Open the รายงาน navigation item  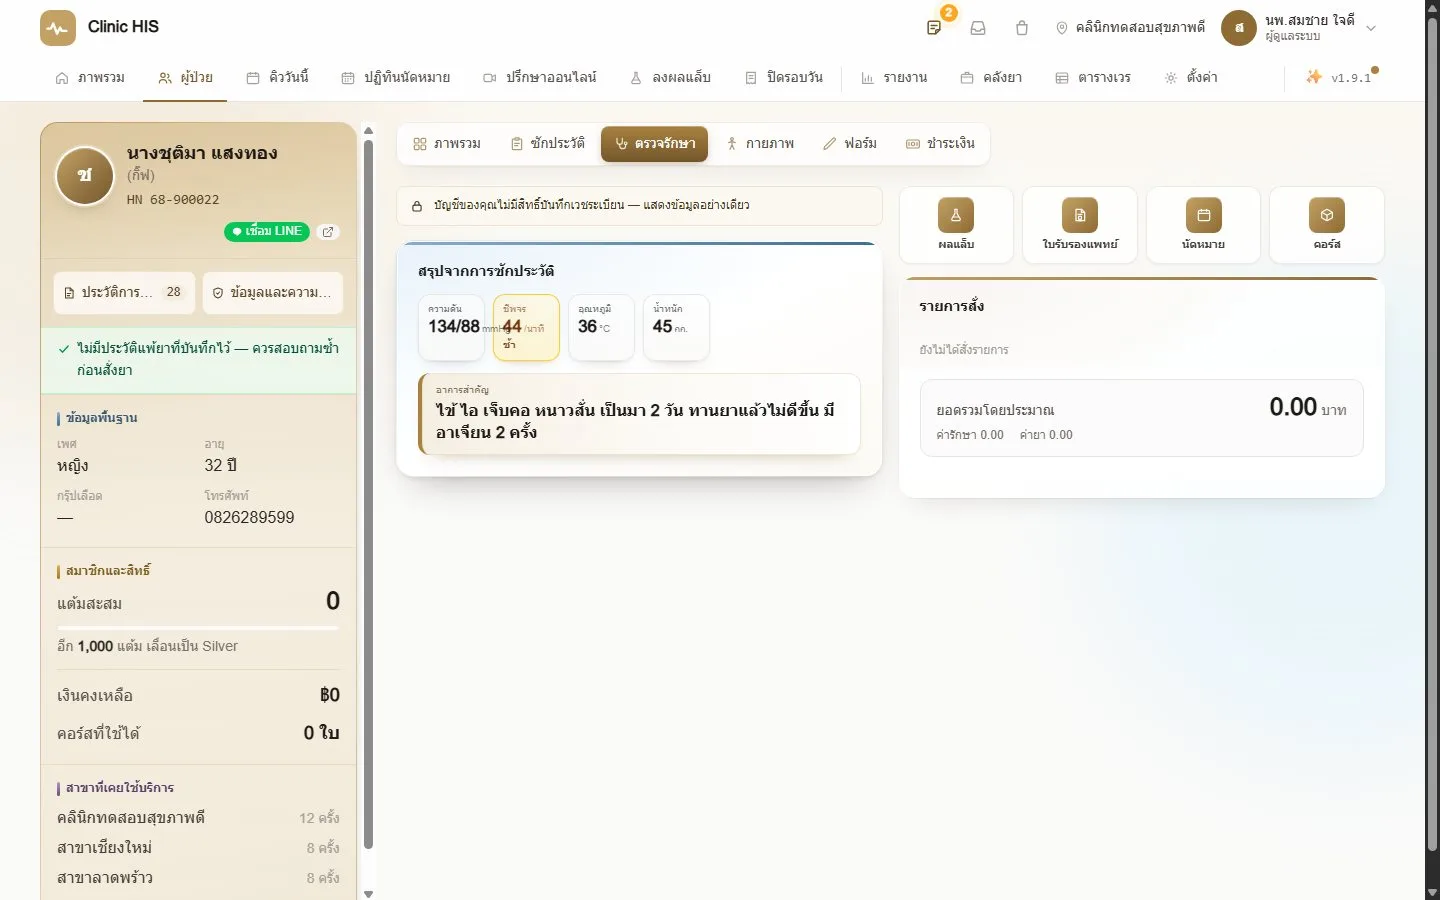[894, 78]
